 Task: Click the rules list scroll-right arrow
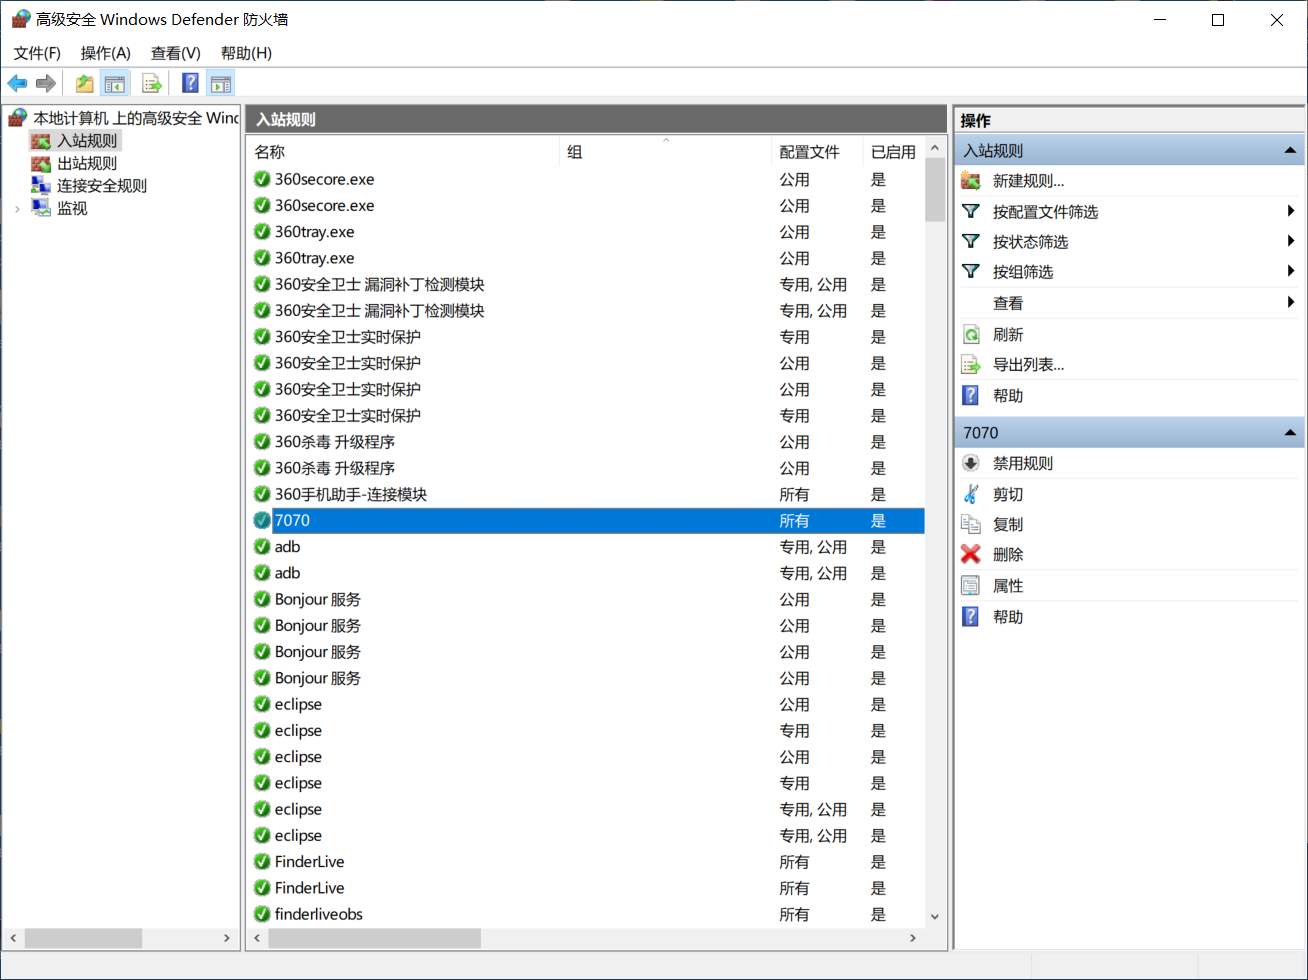click(913, 938)
